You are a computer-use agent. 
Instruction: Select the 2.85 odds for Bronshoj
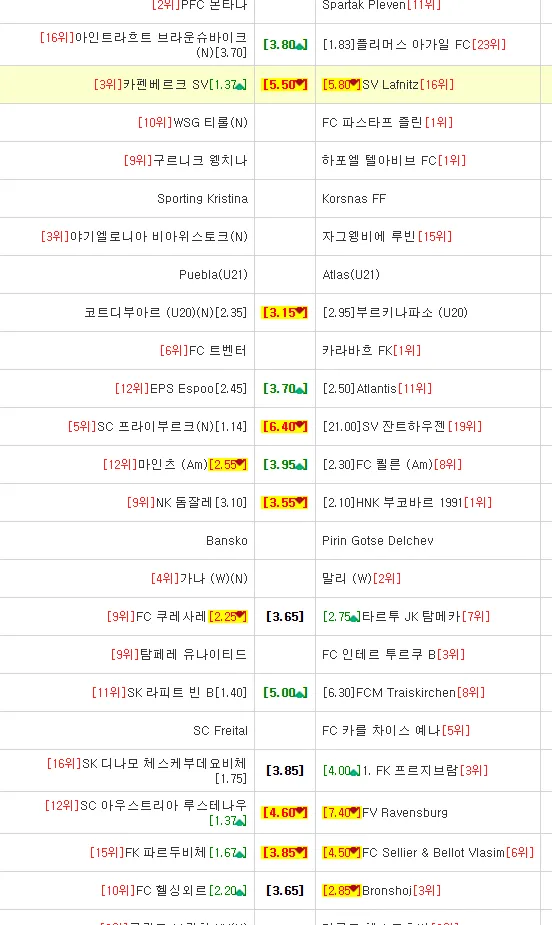point(341,890)
